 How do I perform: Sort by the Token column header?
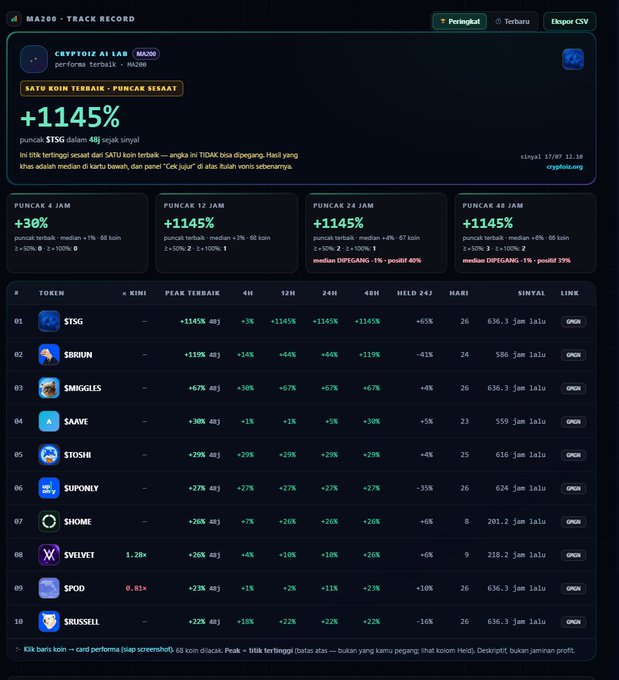coord(51,293)
